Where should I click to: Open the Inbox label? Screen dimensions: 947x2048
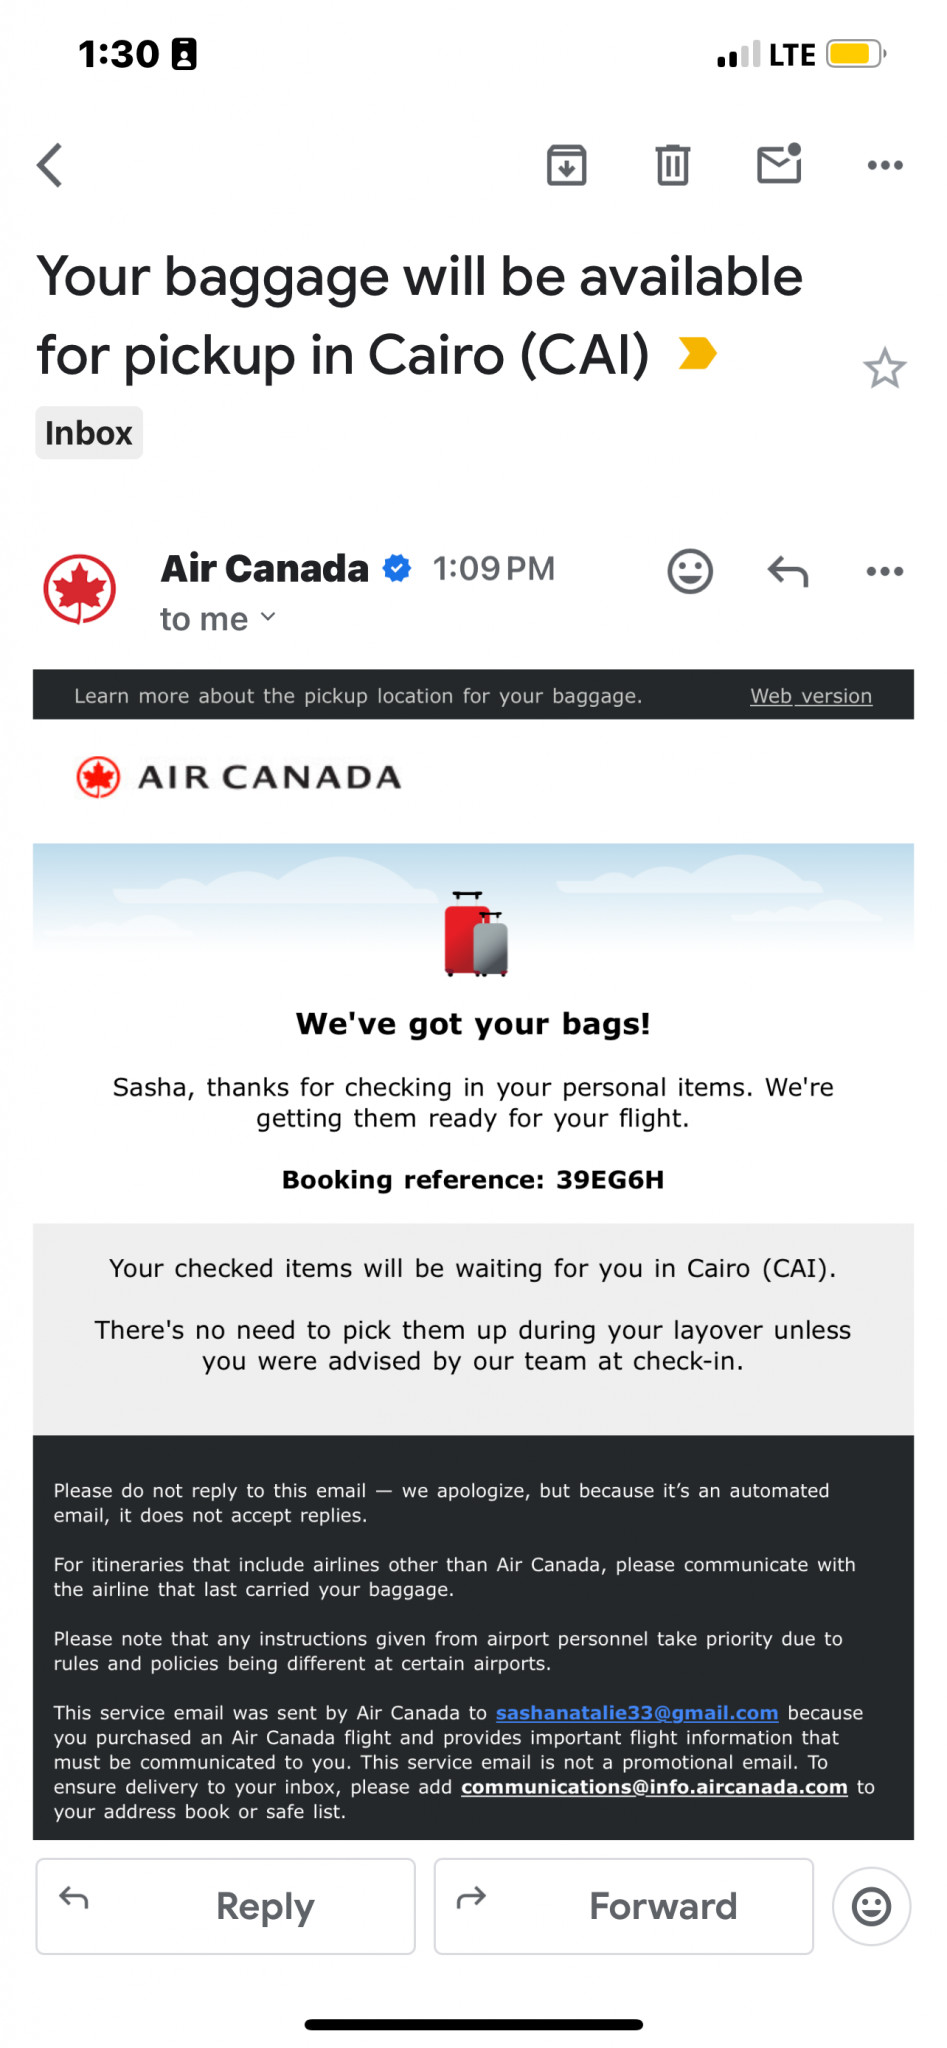click(x=89, y=433)
